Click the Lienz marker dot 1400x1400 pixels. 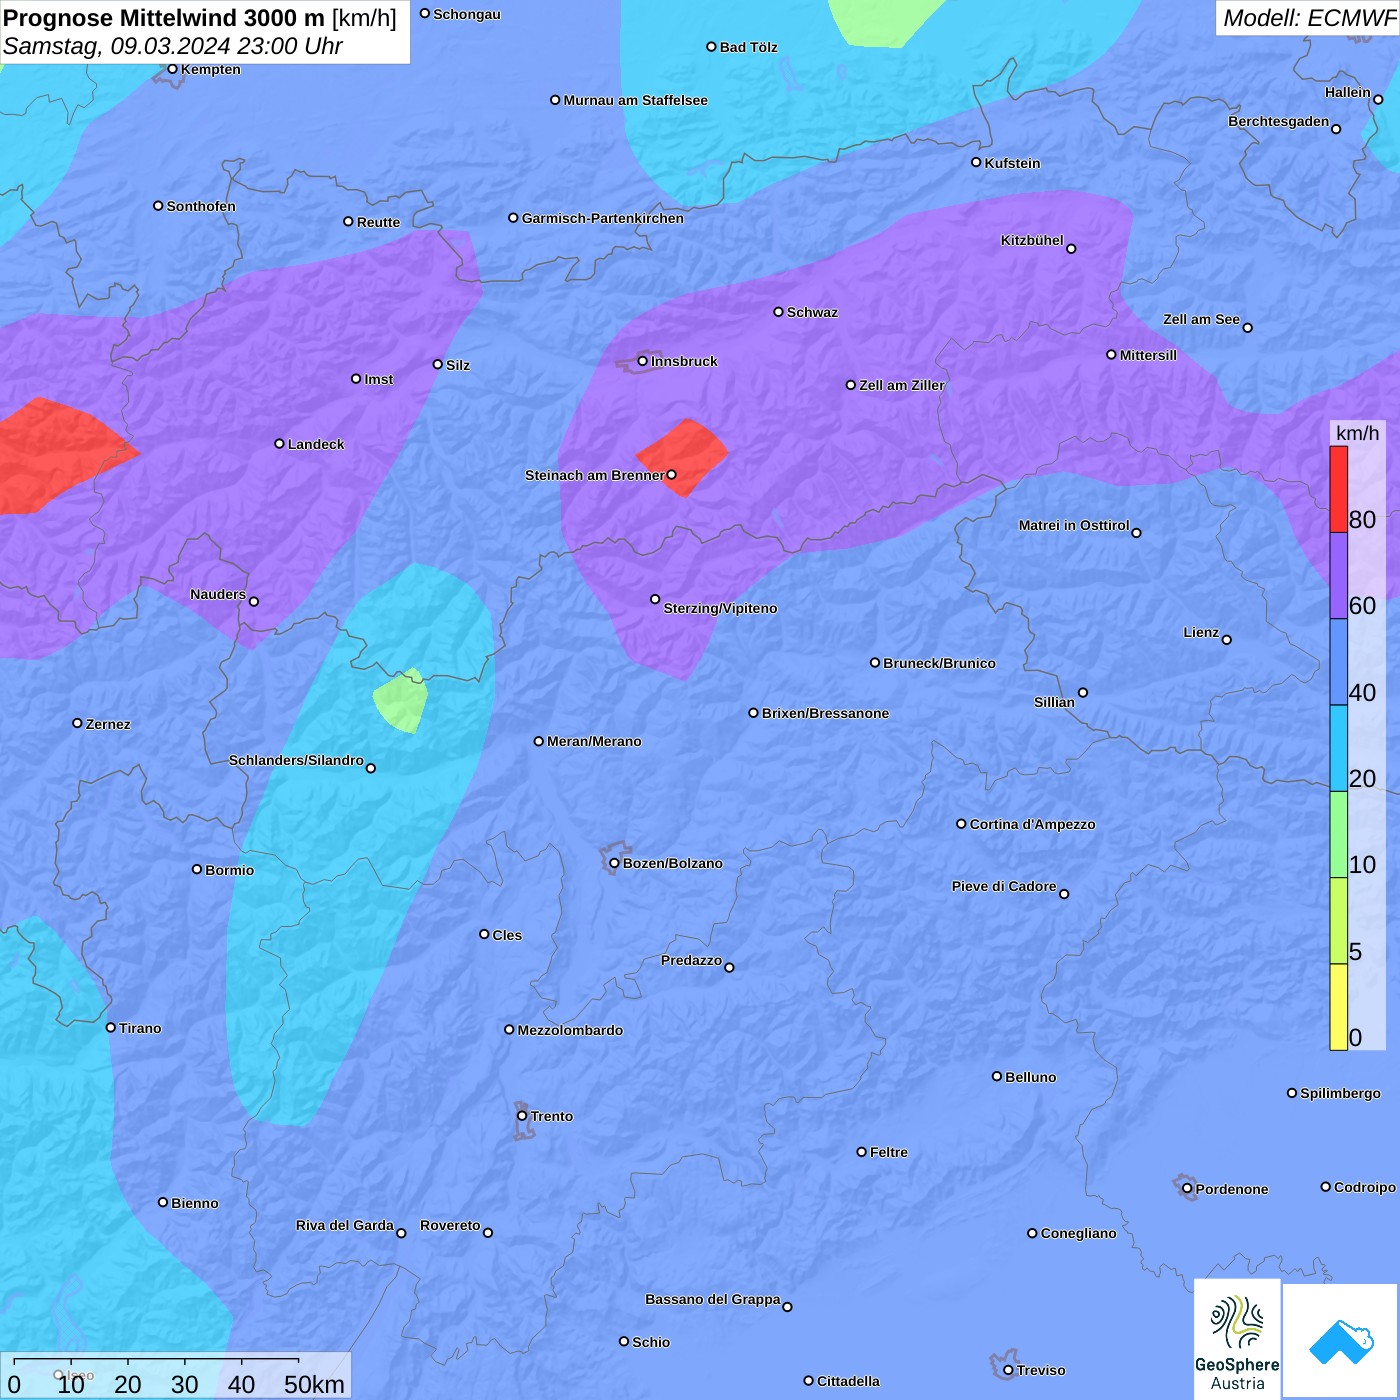pyautogui.click(x=1227, y=640)
